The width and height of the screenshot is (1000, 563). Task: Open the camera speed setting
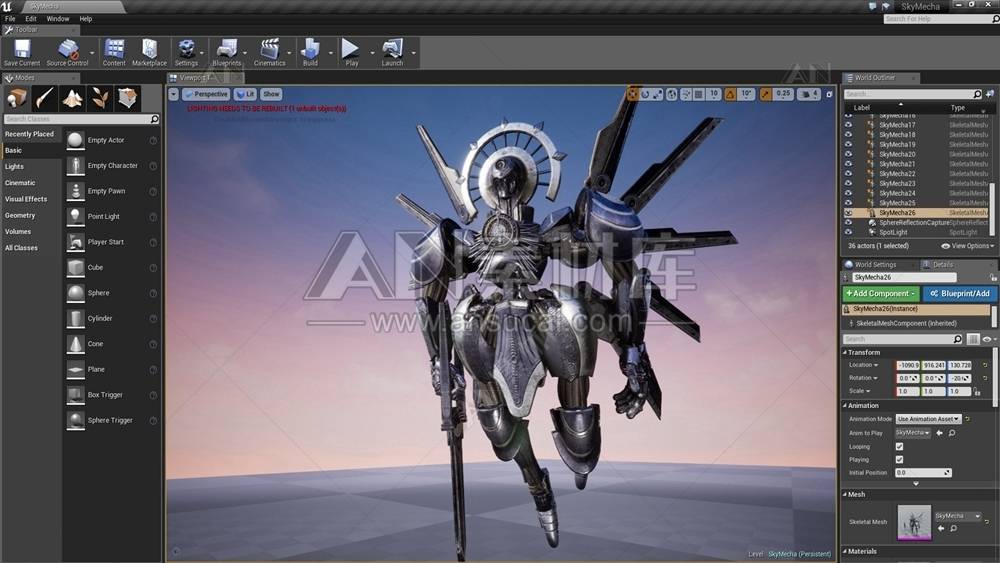pyautogui.click(x=809, y=94)
